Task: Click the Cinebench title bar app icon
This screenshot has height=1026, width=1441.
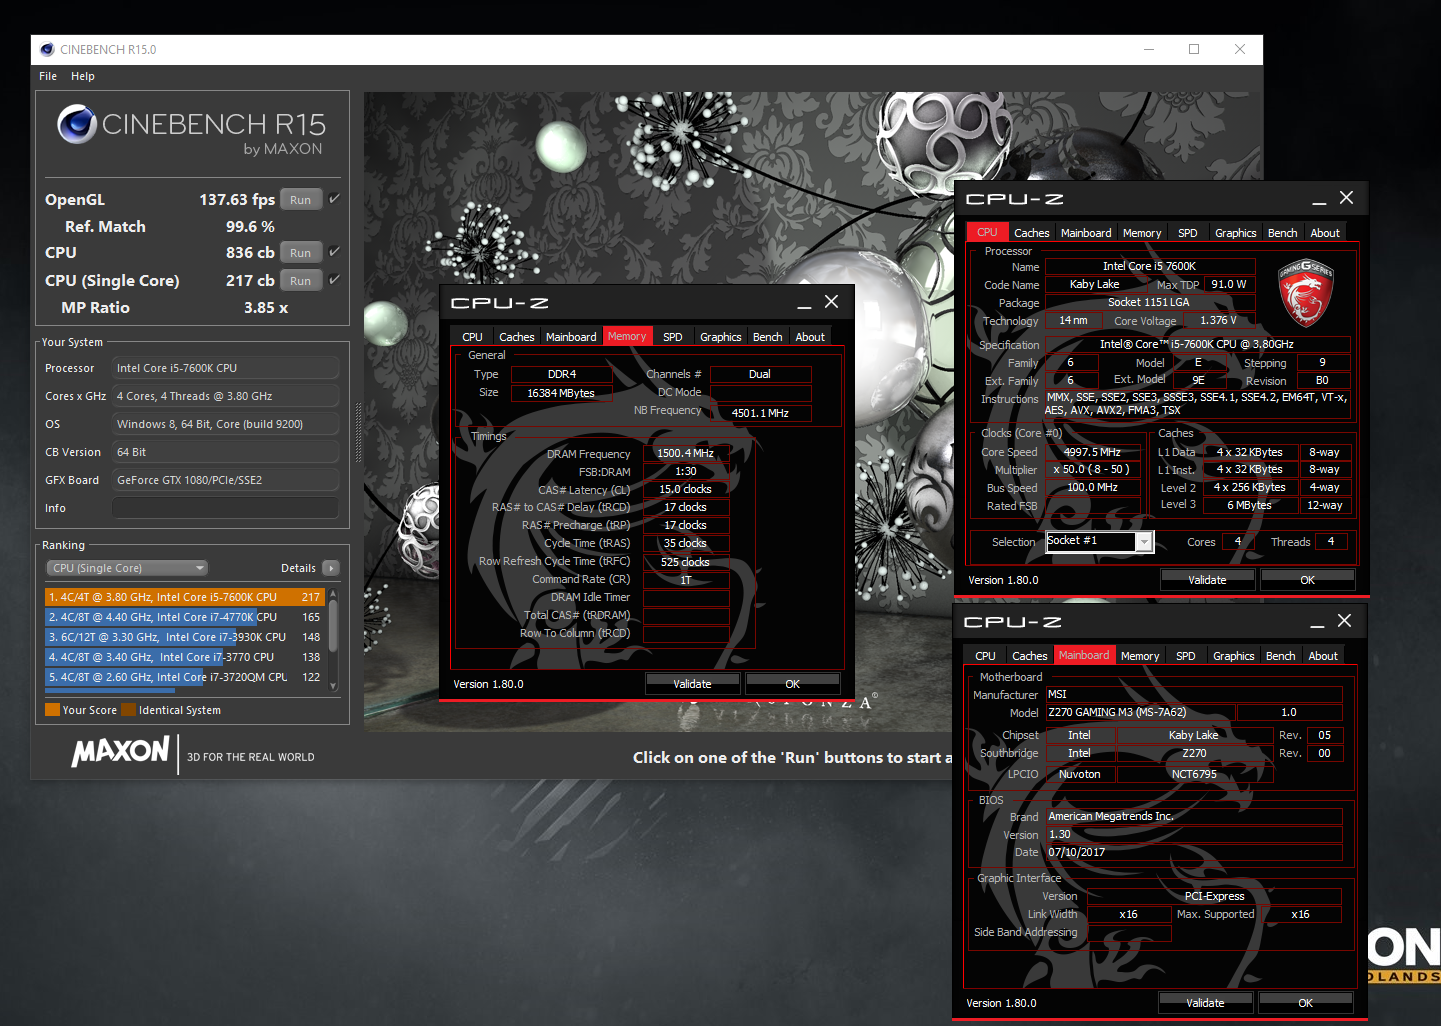Action: coord(47,49)
